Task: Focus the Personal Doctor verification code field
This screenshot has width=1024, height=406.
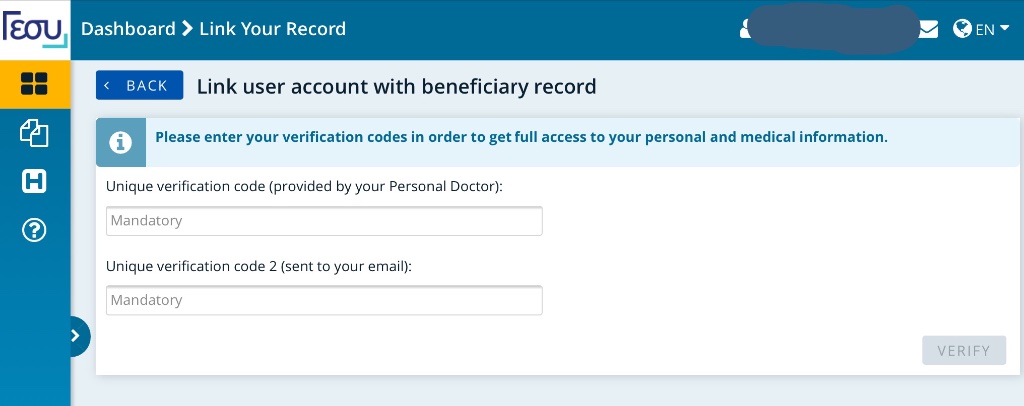Action: (324, 221)
